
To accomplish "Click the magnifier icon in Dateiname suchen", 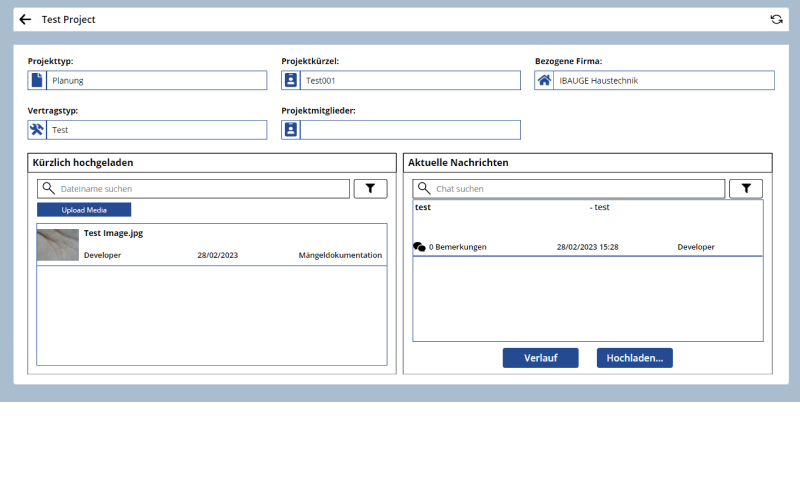I will coord(48,188).
